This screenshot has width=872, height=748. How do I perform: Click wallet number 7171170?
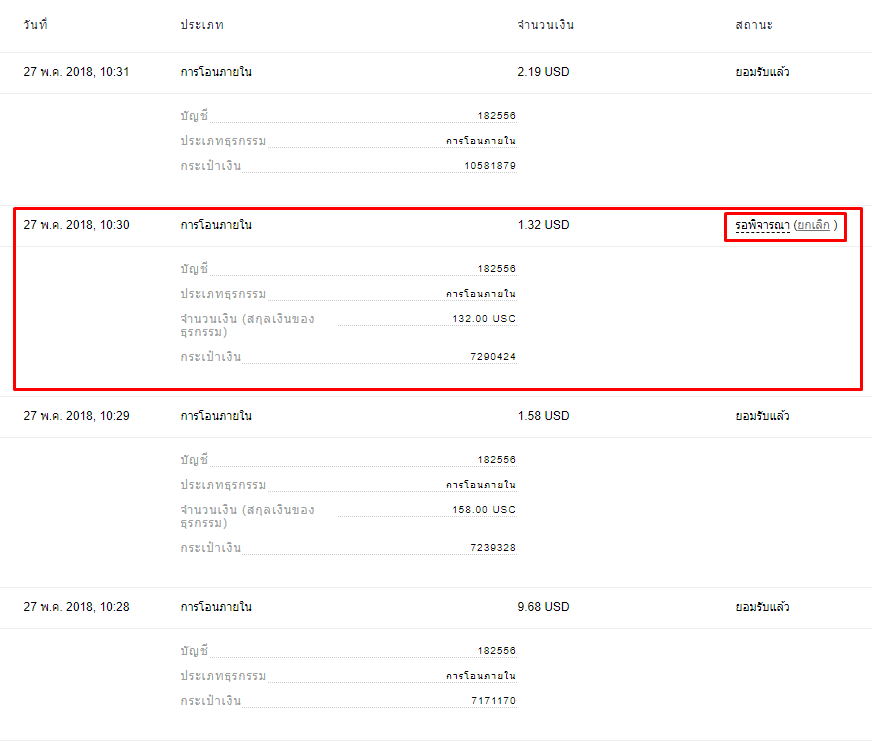coord(493,701)
